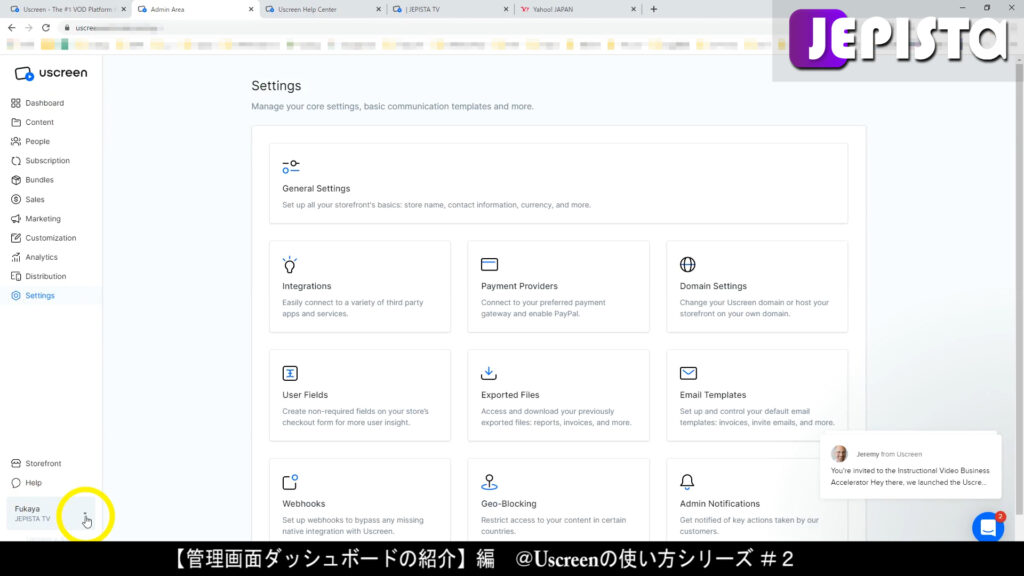Click the Integrations lightbulb icon
Viewport: 1024px width, 576px height.
pos(290,264)
